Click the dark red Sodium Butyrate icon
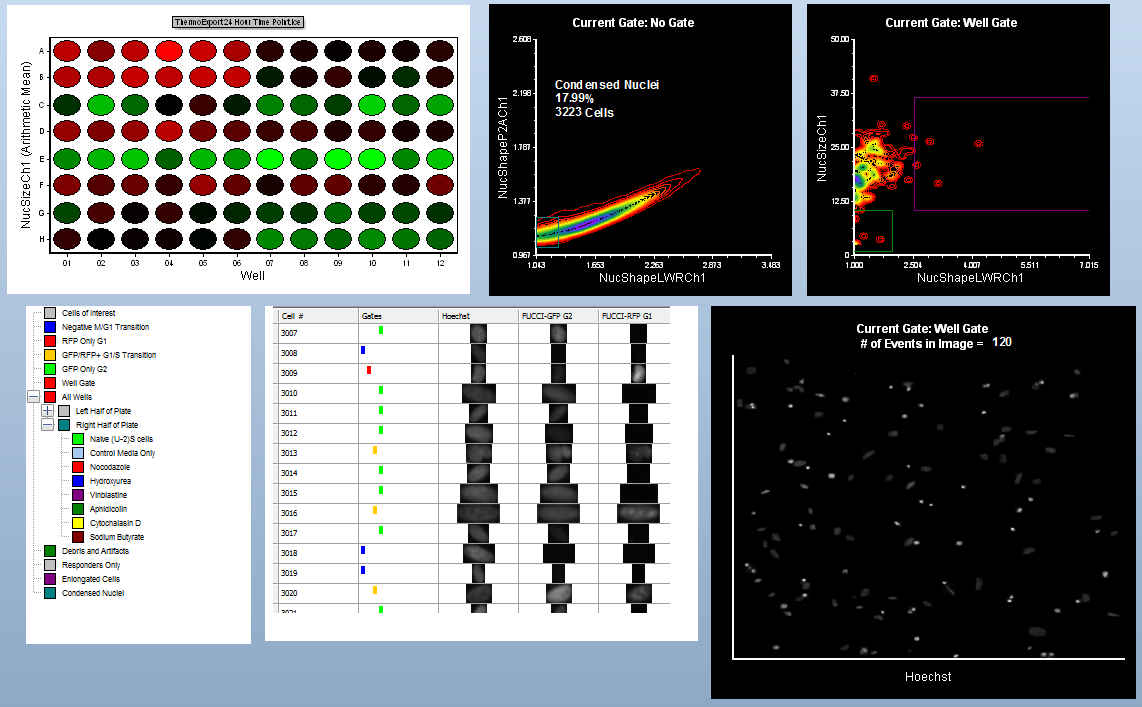 (77, 537)
